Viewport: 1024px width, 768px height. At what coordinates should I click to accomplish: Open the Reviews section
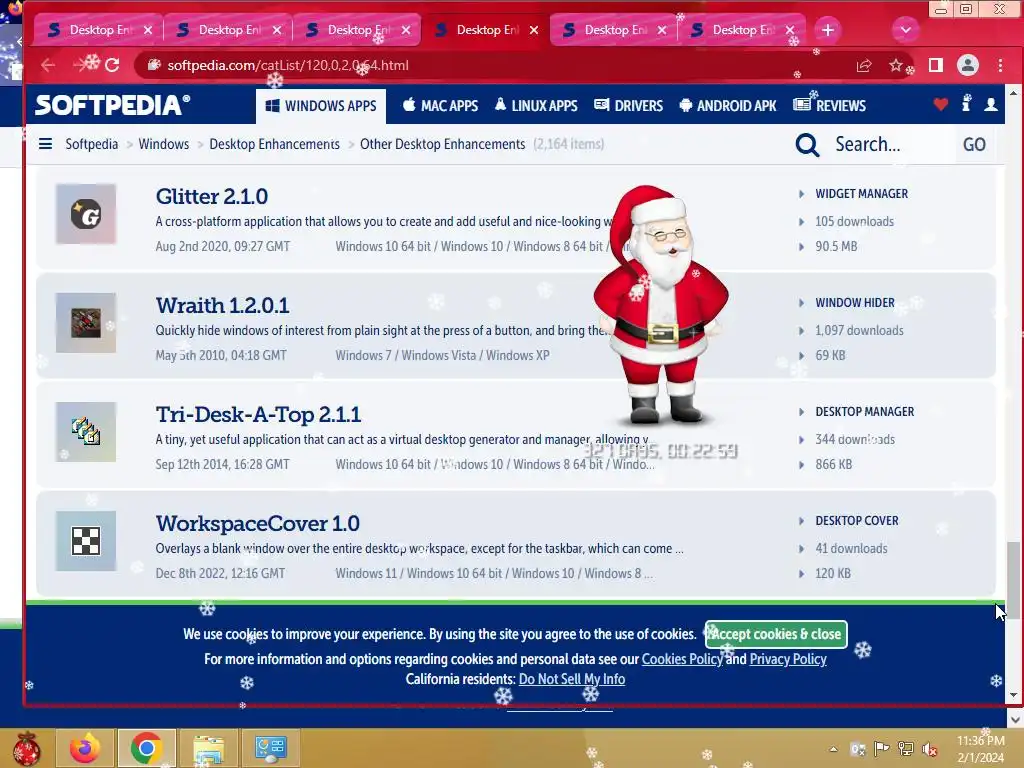pyautogui.click(x=829, y=106)
